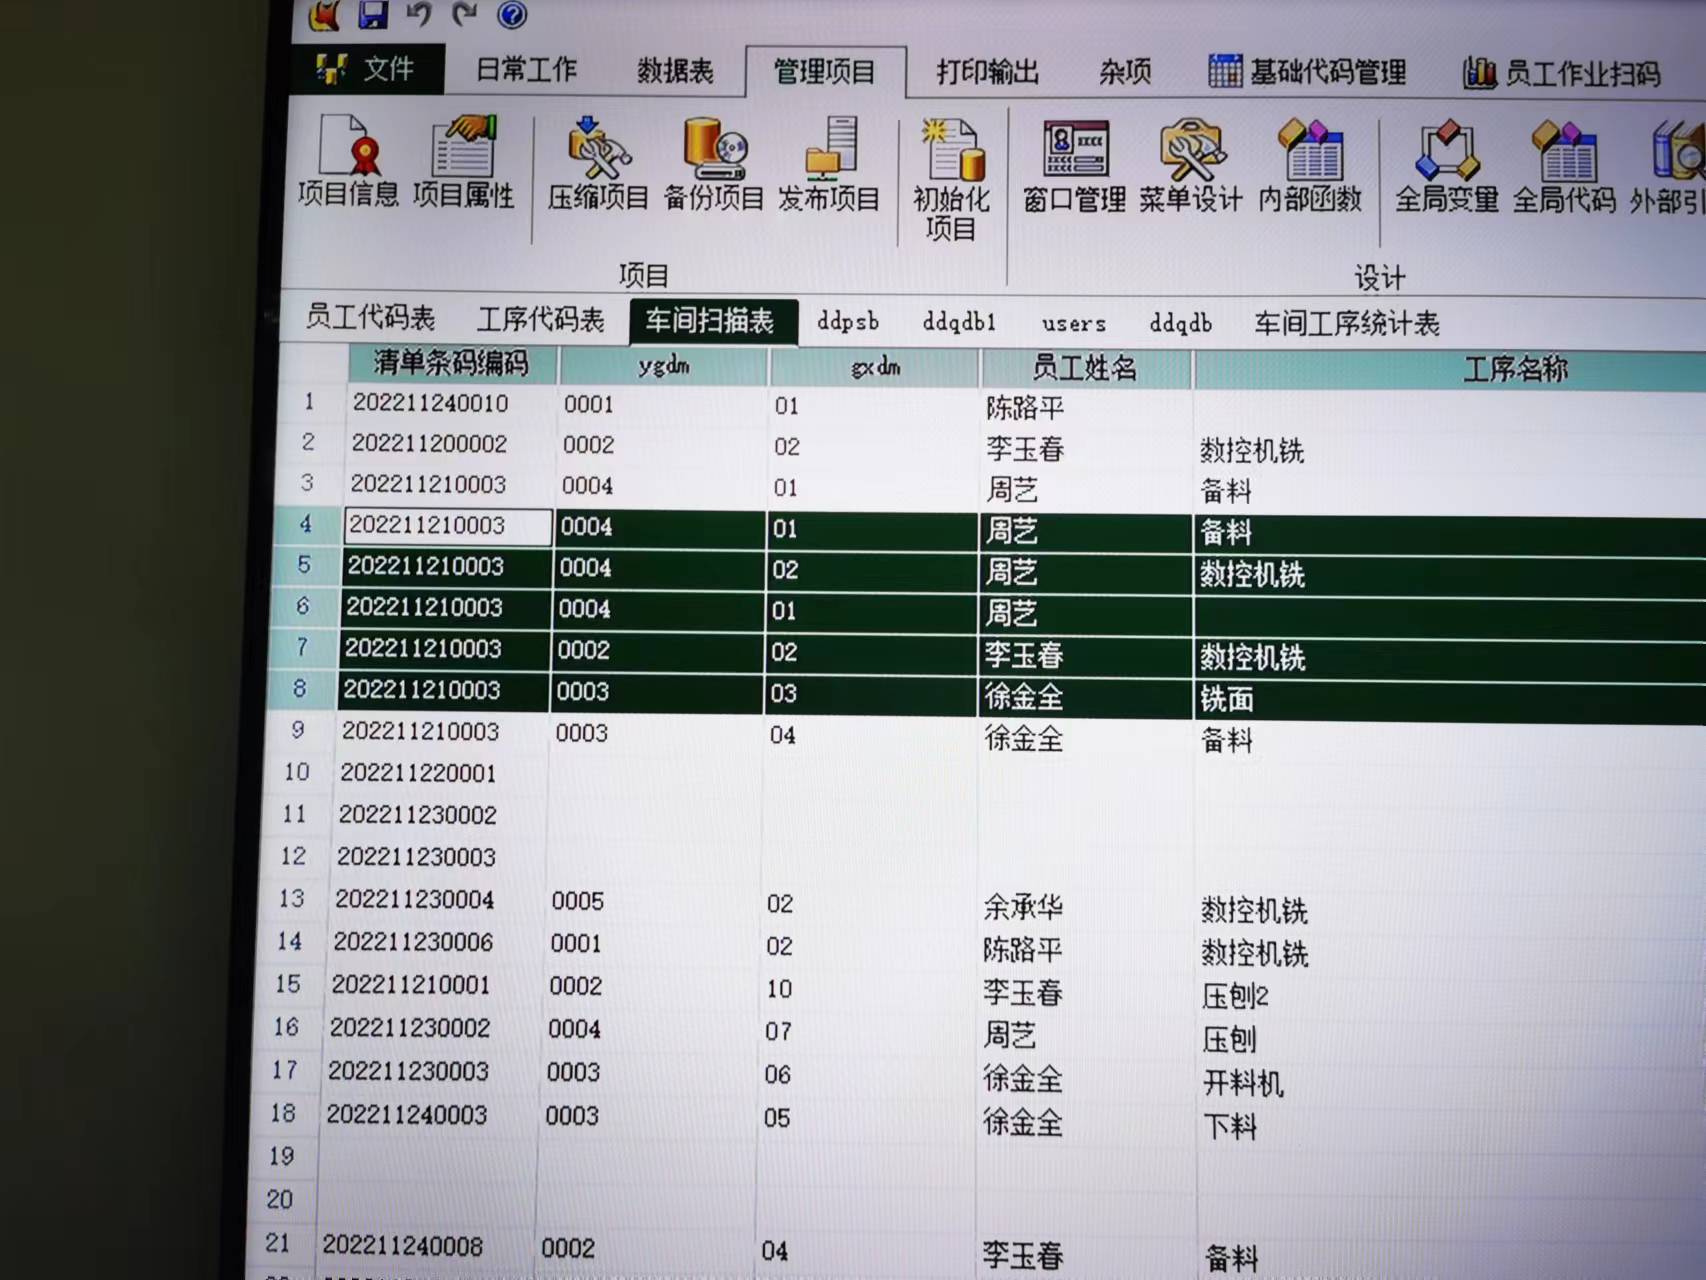1706x1280 pixels.
Task: Switch to 数据表 ribbon tab
Action: click(675, 71)
